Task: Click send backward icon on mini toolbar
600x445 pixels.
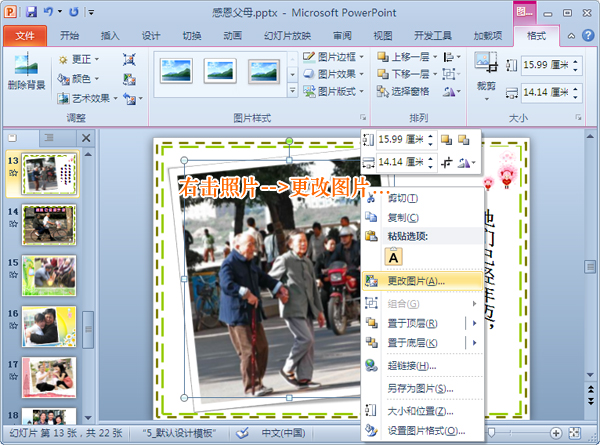Action: [463, 140]
